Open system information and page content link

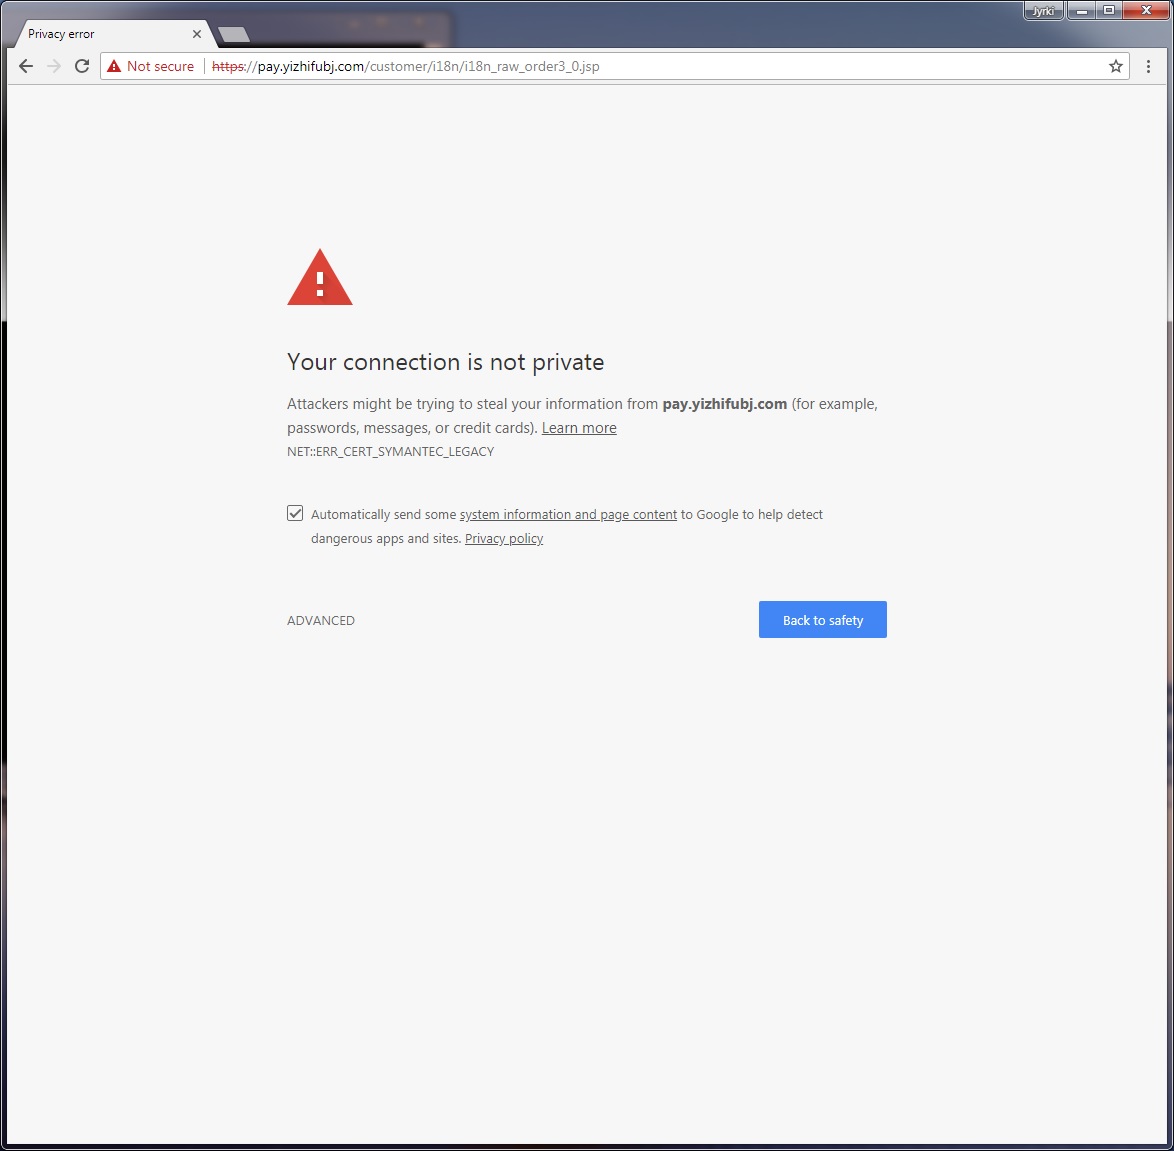click(x=568, y=514)
